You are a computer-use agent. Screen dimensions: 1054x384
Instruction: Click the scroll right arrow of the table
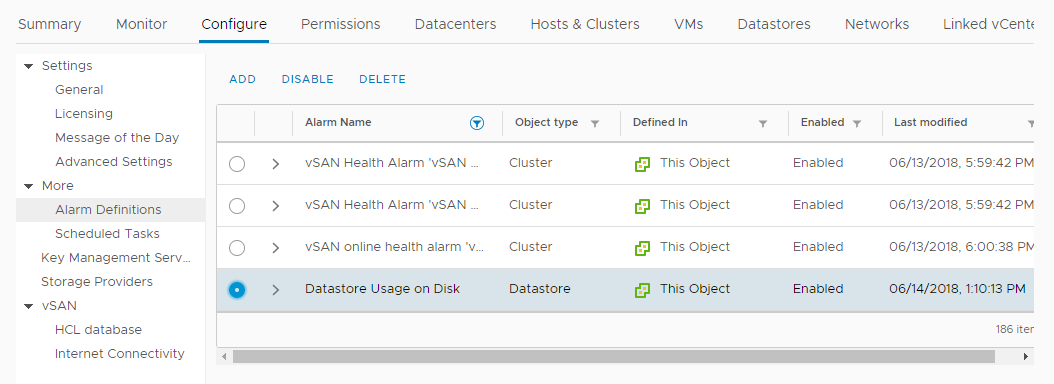(1026, 356)
